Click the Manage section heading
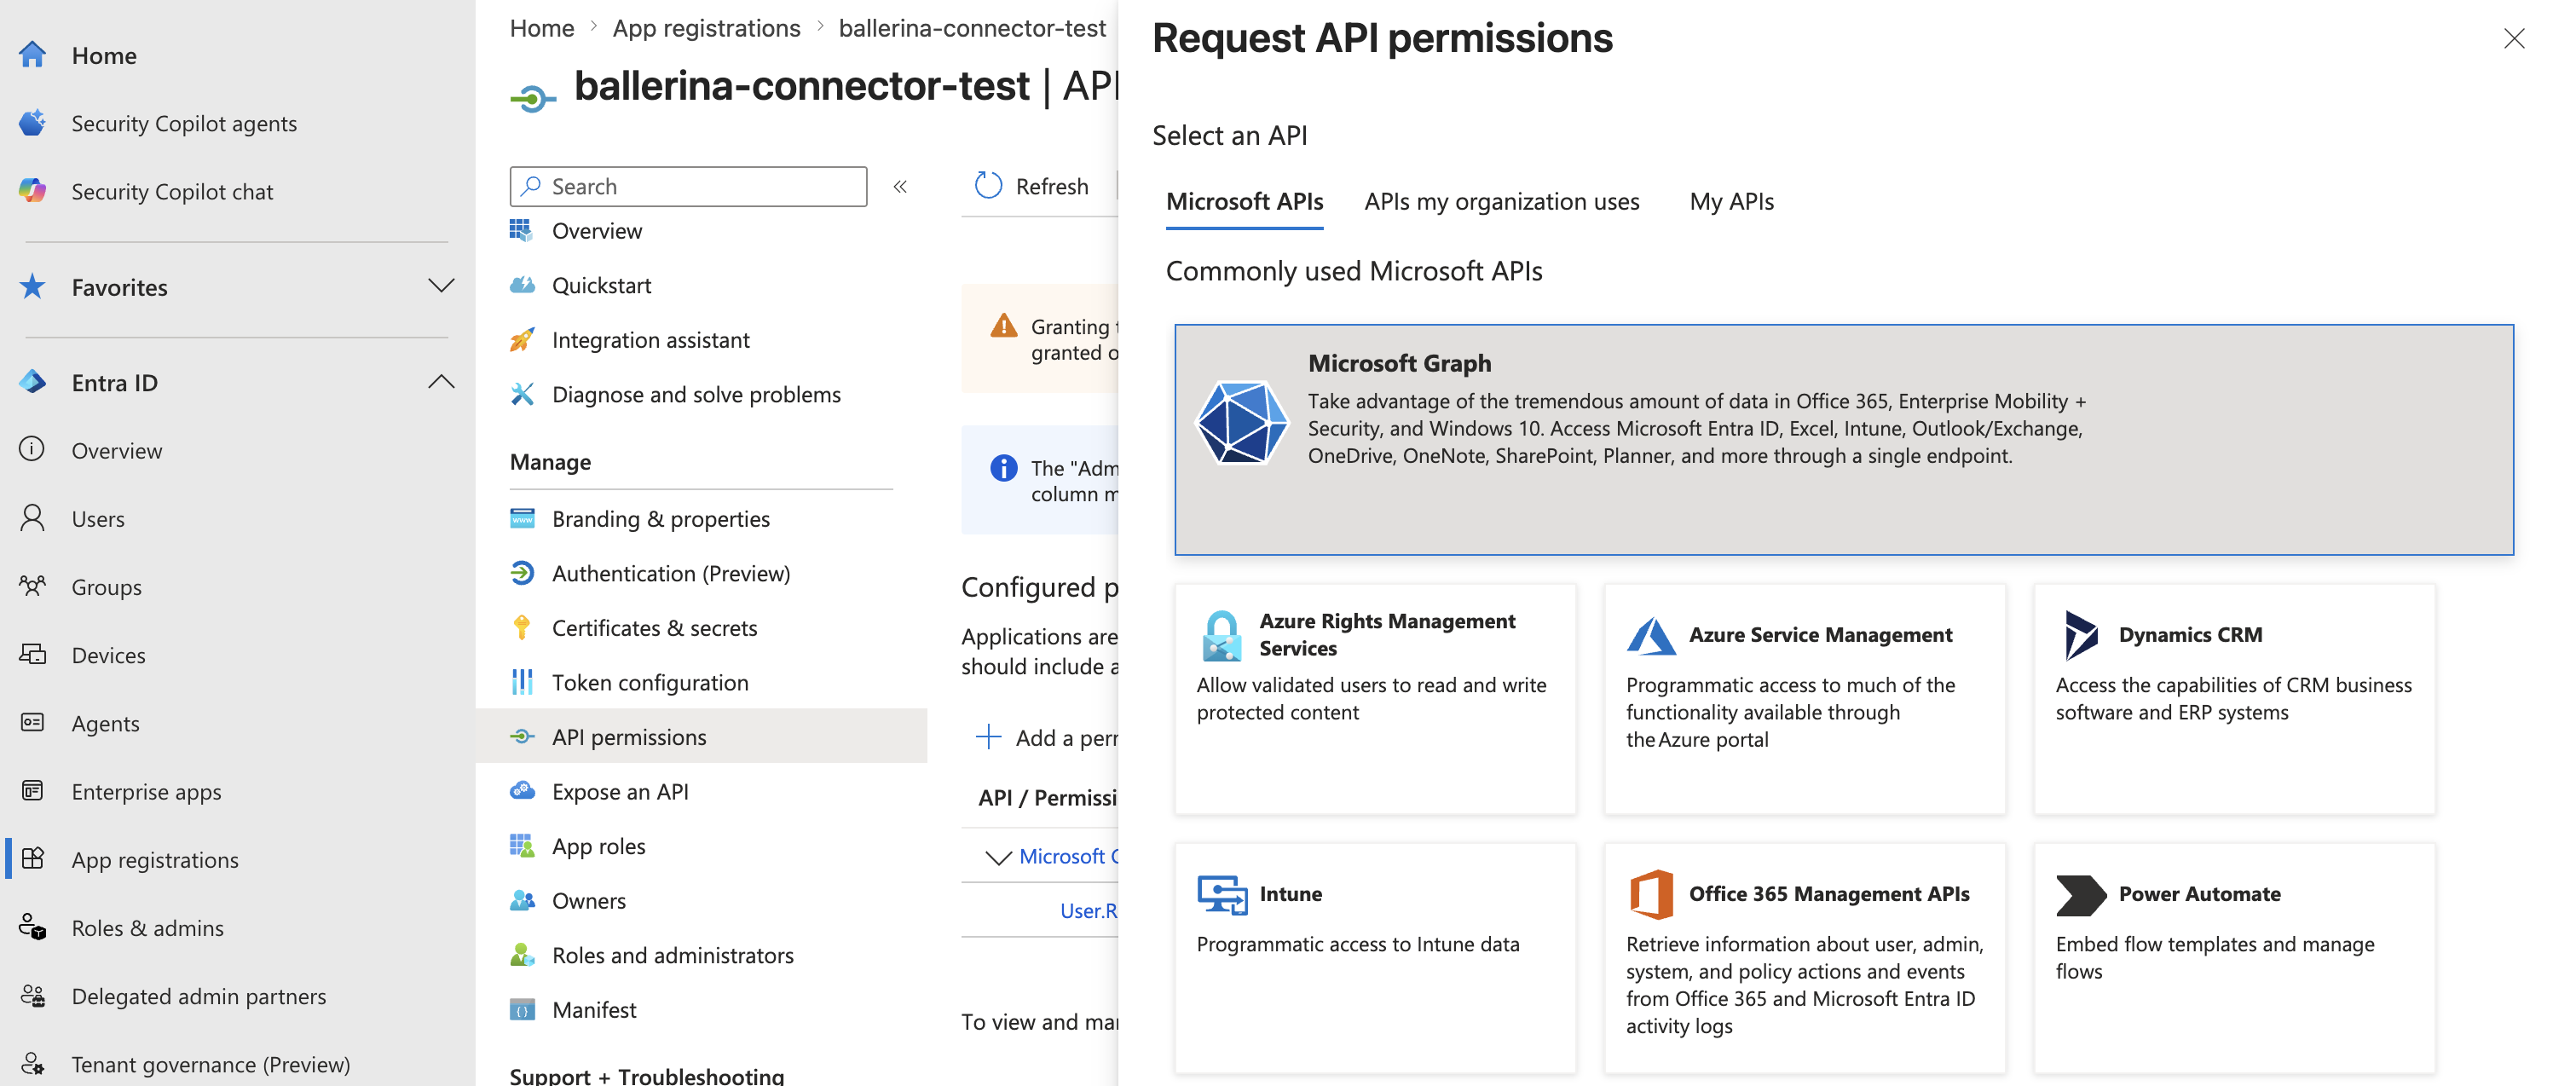 pyautogui.click(x=550, y=461)
